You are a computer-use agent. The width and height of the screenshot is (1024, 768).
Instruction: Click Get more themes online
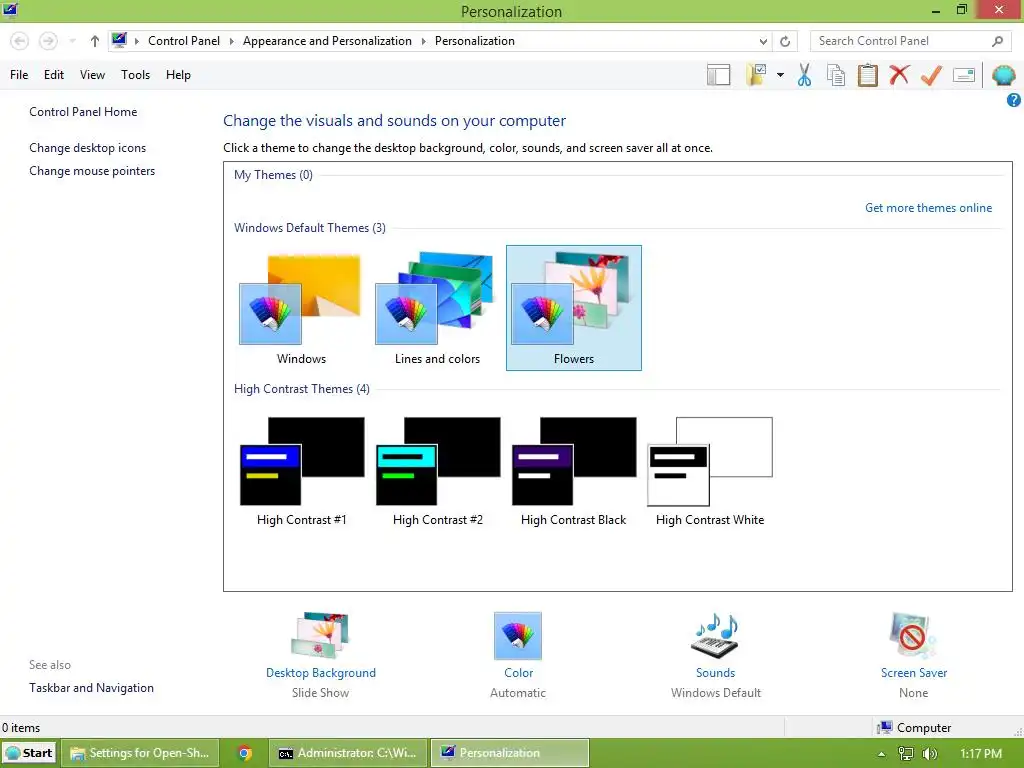coord(928,208)
